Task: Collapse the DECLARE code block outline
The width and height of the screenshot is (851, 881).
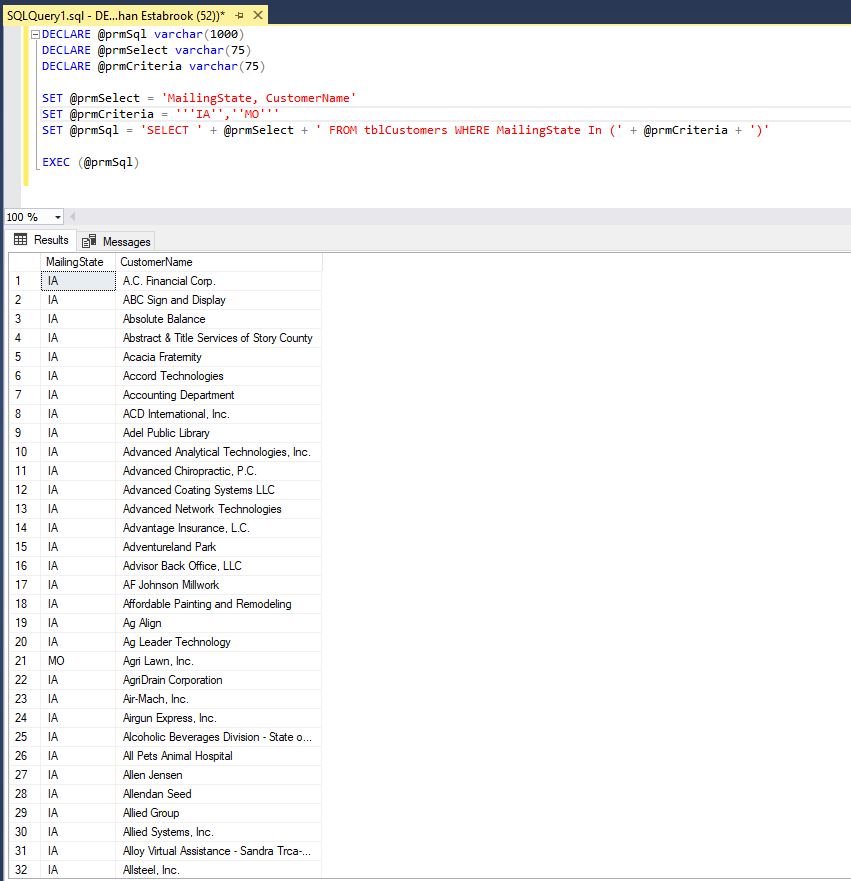Action: coord(35,34)
